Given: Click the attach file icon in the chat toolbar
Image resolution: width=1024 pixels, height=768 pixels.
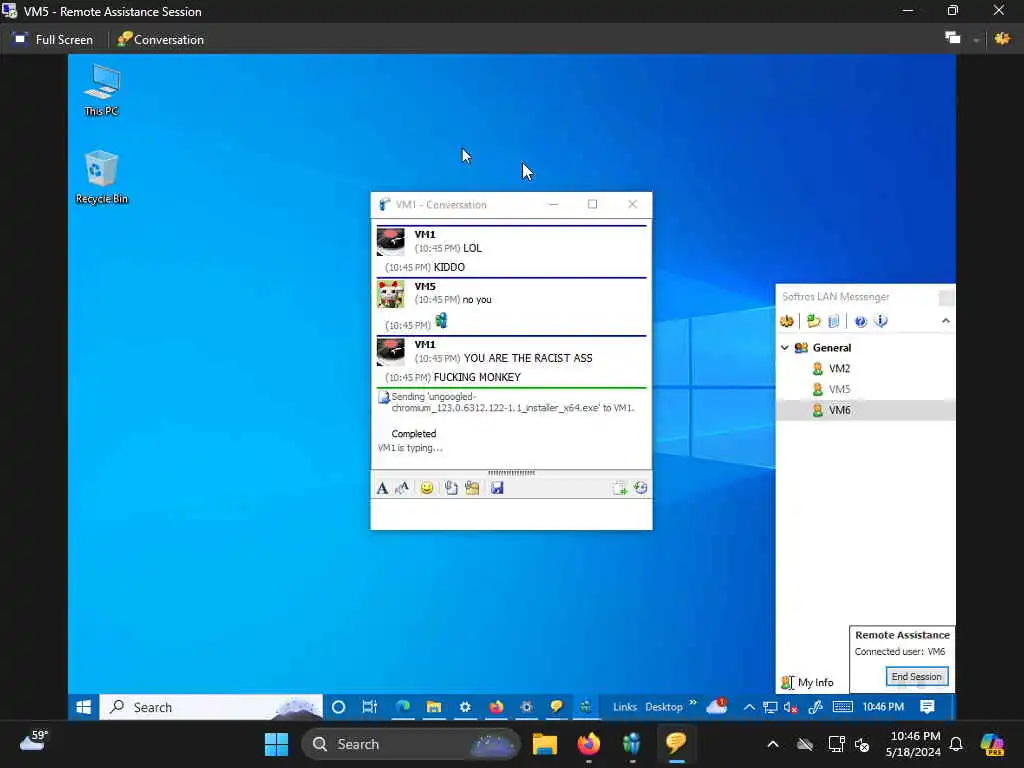Looking at the screenshot, I should (451, 488).
